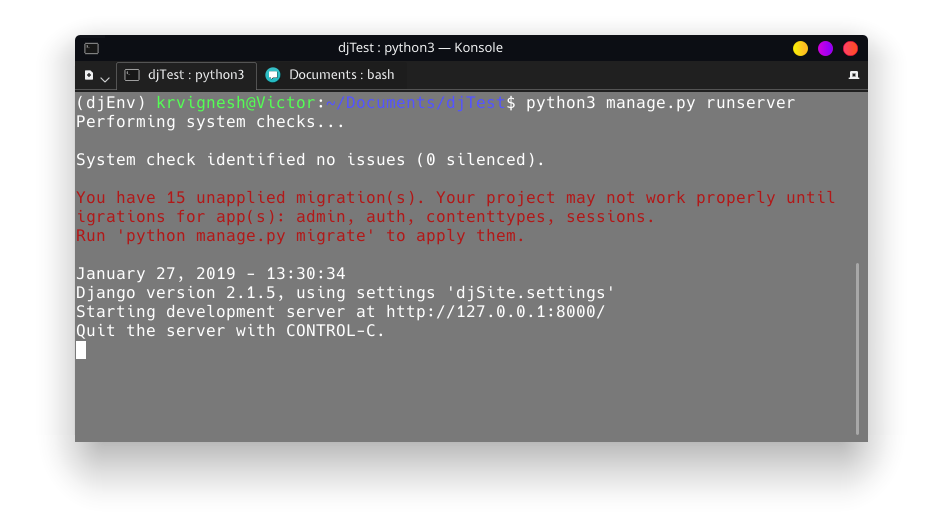Click the 'djSite.settings' text in output
943x527 pixels.
click(530, 293)
